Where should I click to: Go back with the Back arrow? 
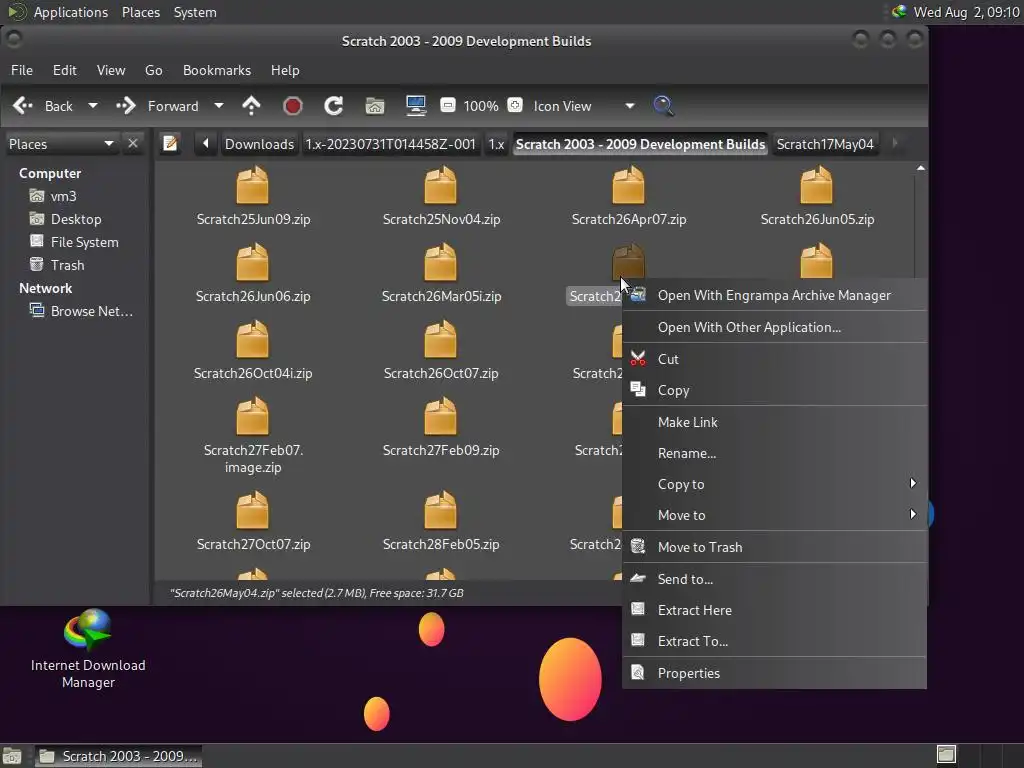click(43, 106)
